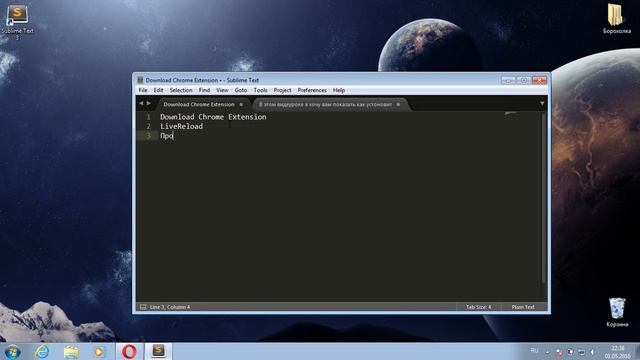Open the Find menu
Image resolution: width=640 pixels, height=360 pixels.
(204, 90)
